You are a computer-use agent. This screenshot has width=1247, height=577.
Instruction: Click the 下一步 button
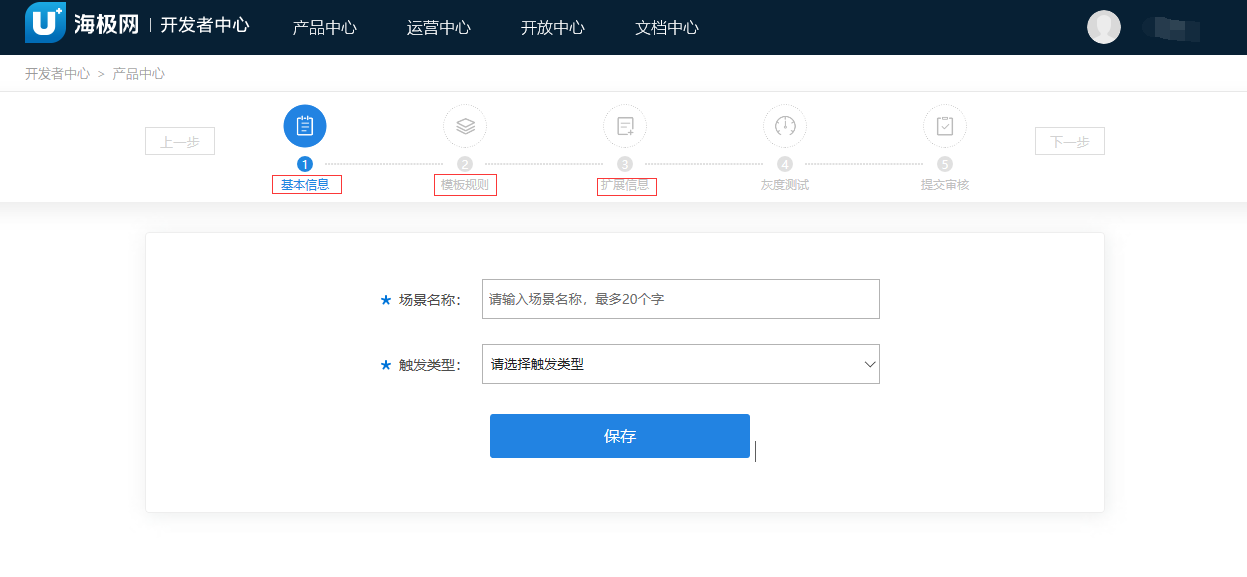pos(1069,142)
